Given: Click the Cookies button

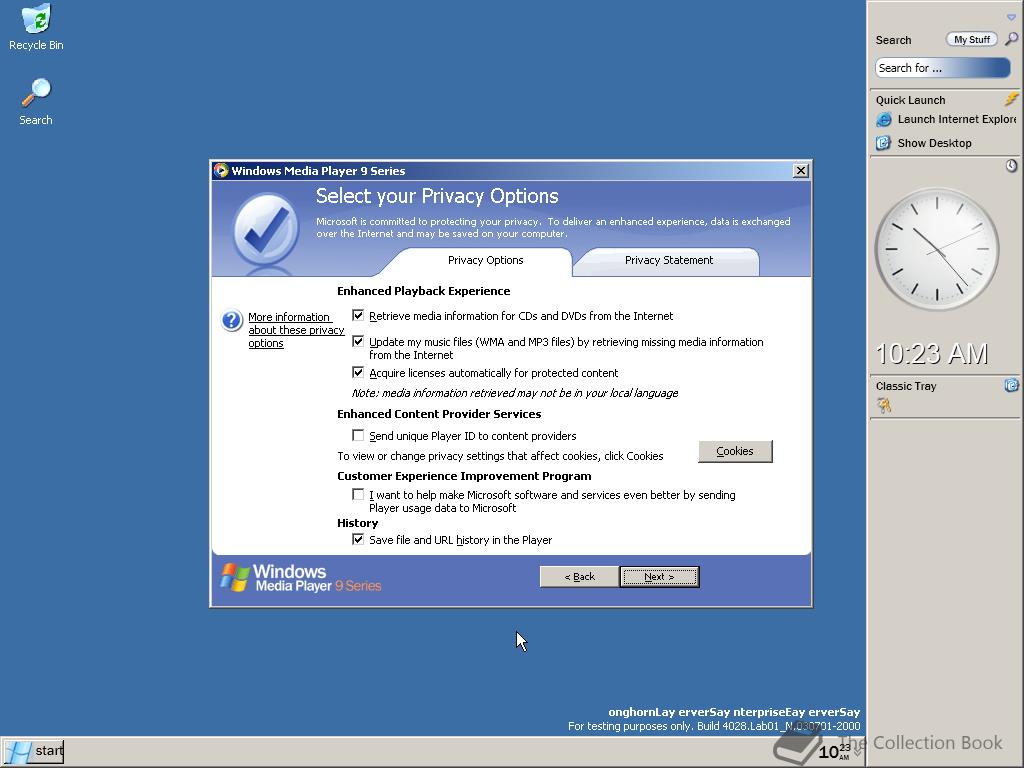Looking at the screenshot, I should (x=735, y=451).
